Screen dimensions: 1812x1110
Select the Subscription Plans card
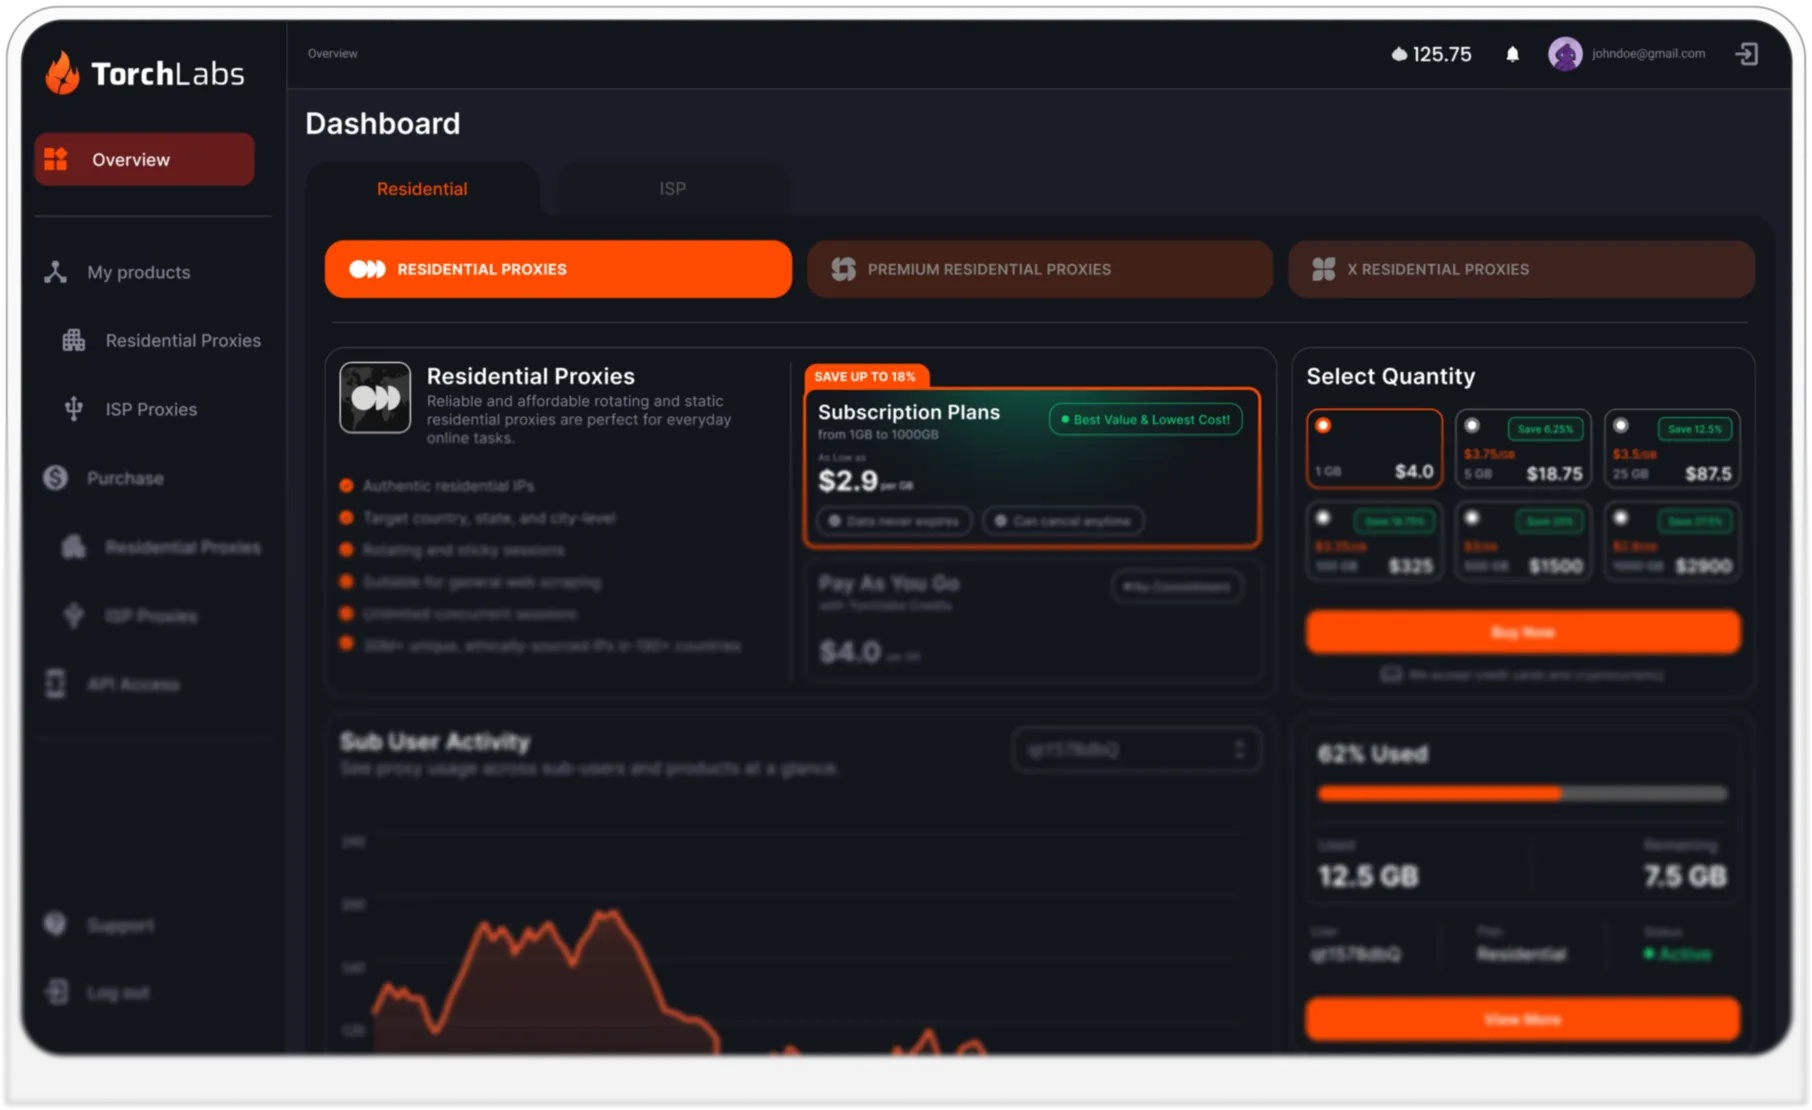1031,468
